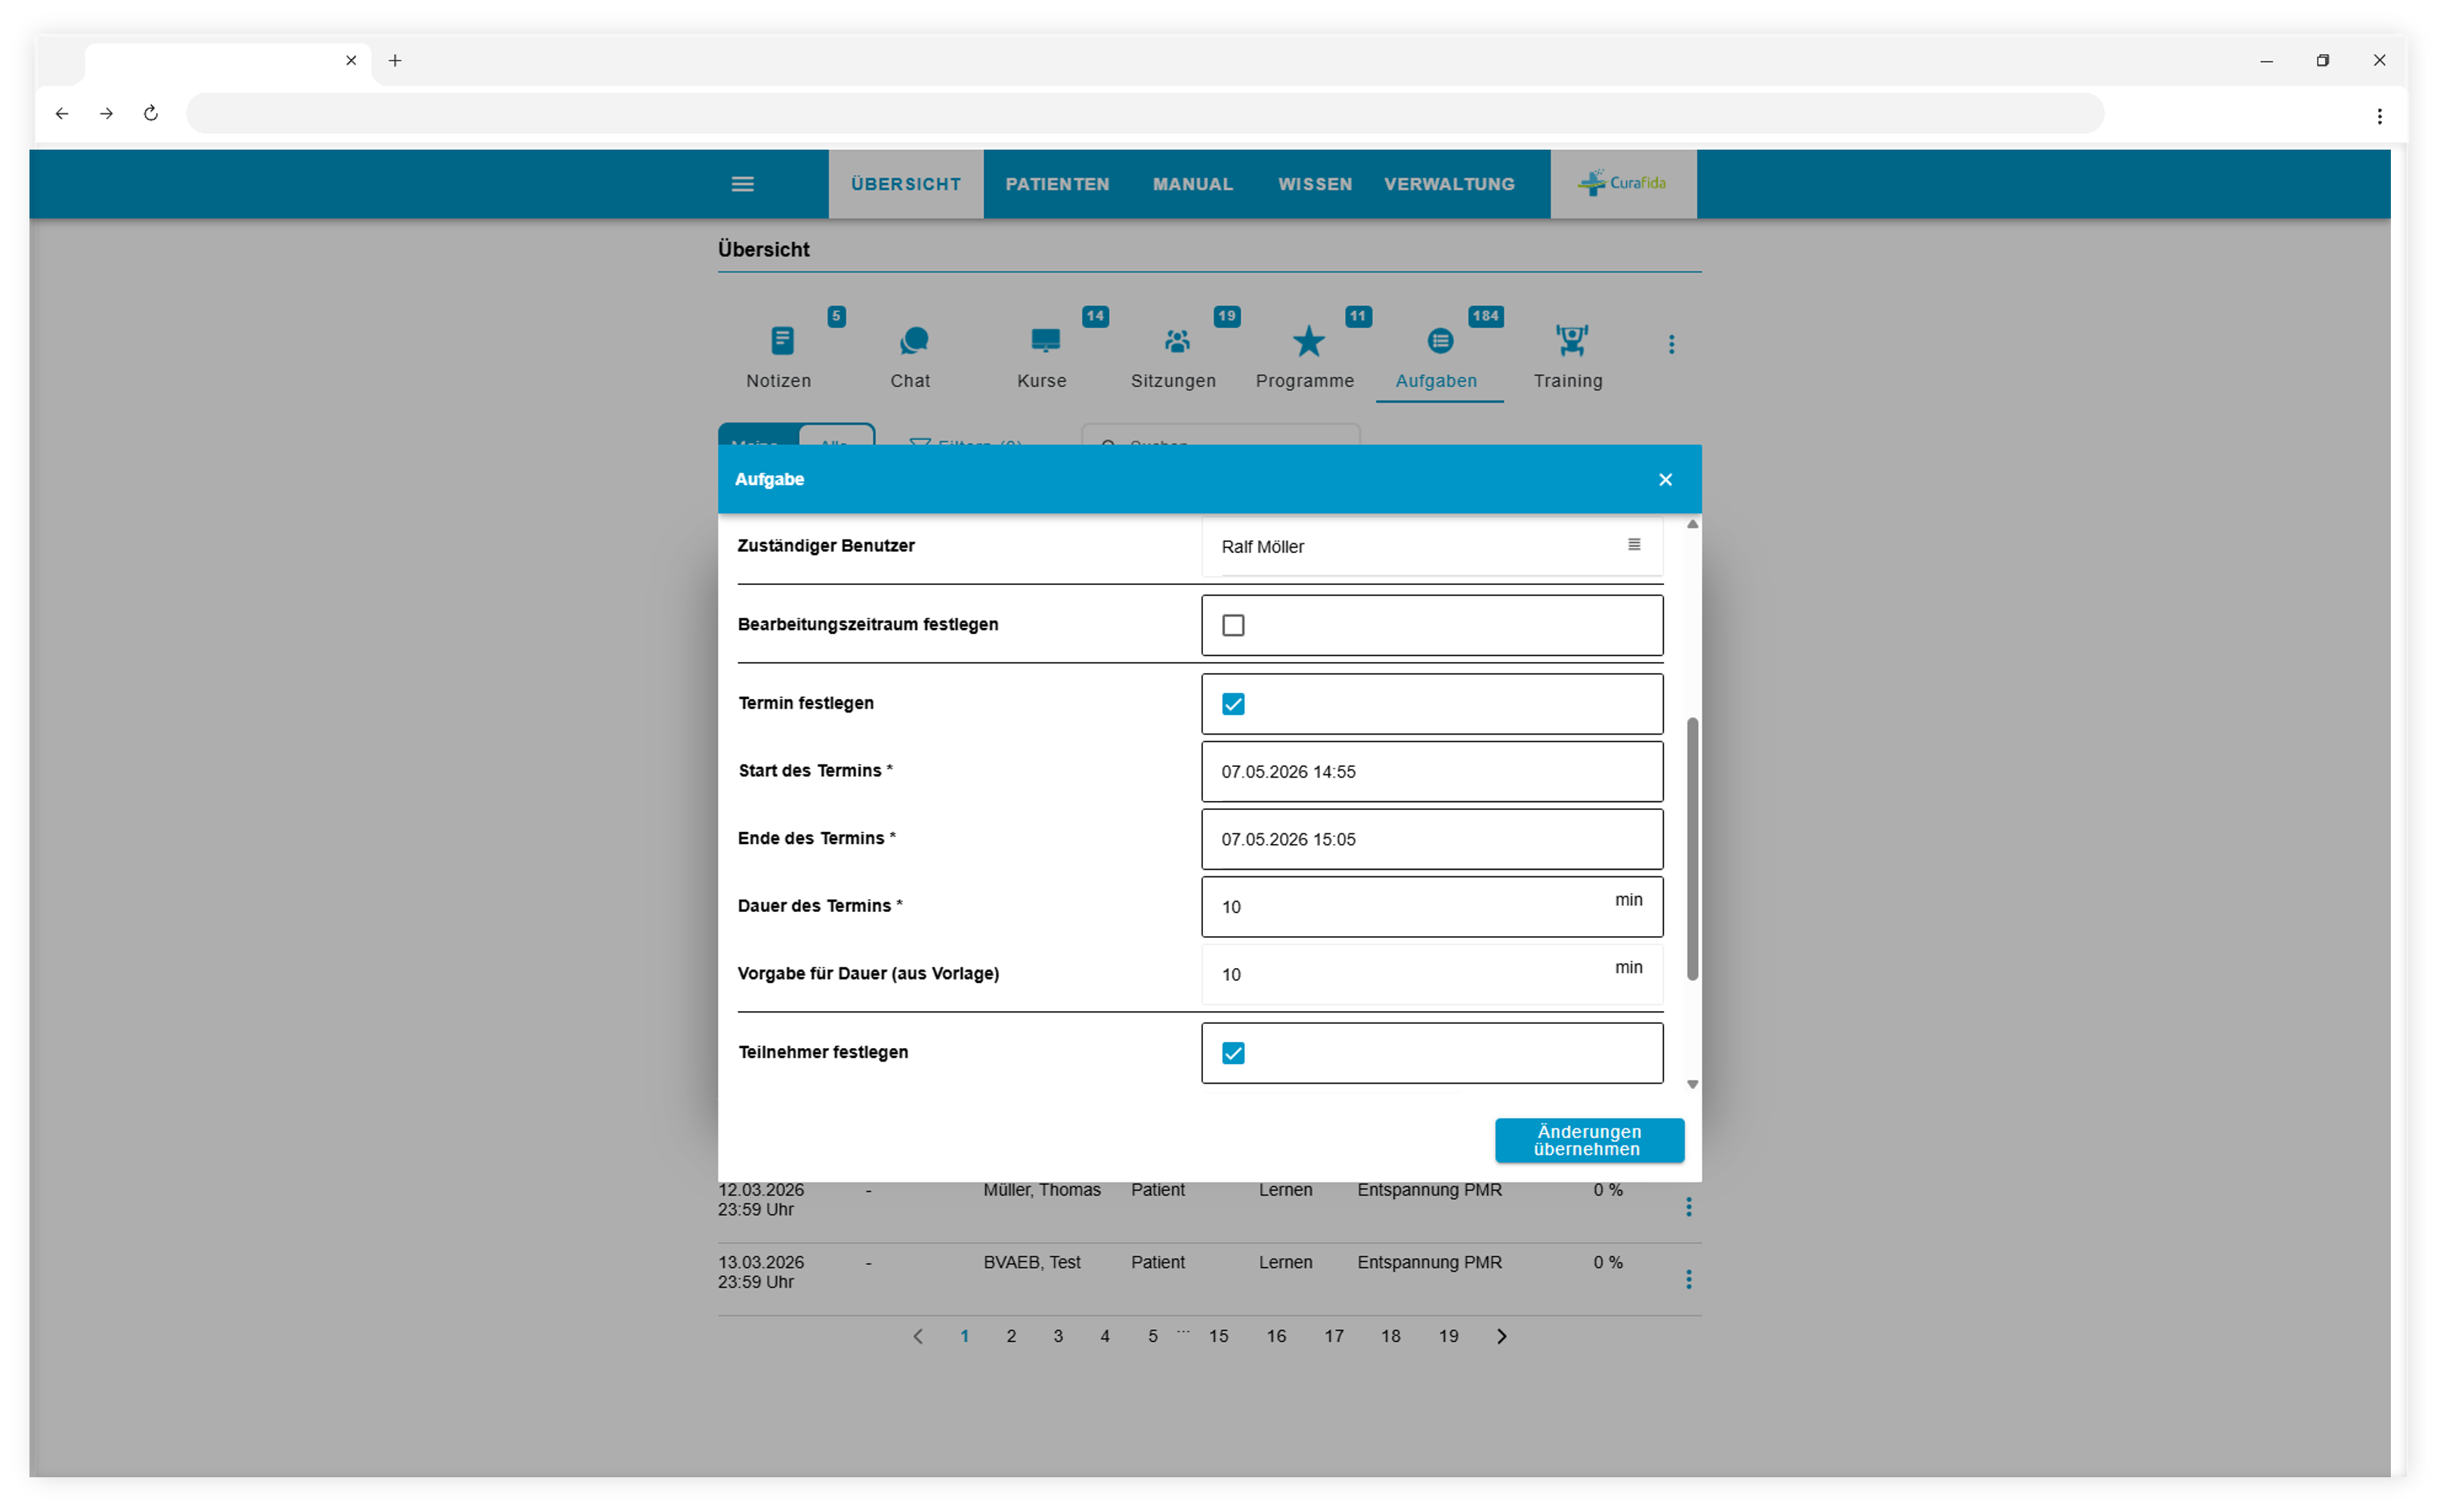The image size is (2443, 1512).
Task: Open the Chat section icon
Action: coord(913,341)
